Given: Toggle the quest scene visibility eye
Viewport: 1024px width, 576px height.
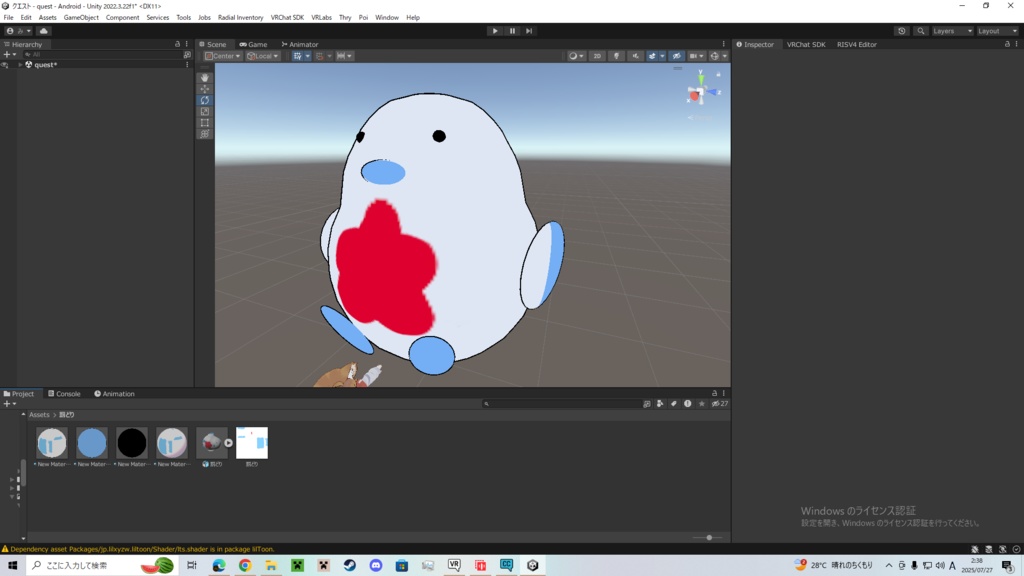Looking at the screenshot, I should point(5,65).
